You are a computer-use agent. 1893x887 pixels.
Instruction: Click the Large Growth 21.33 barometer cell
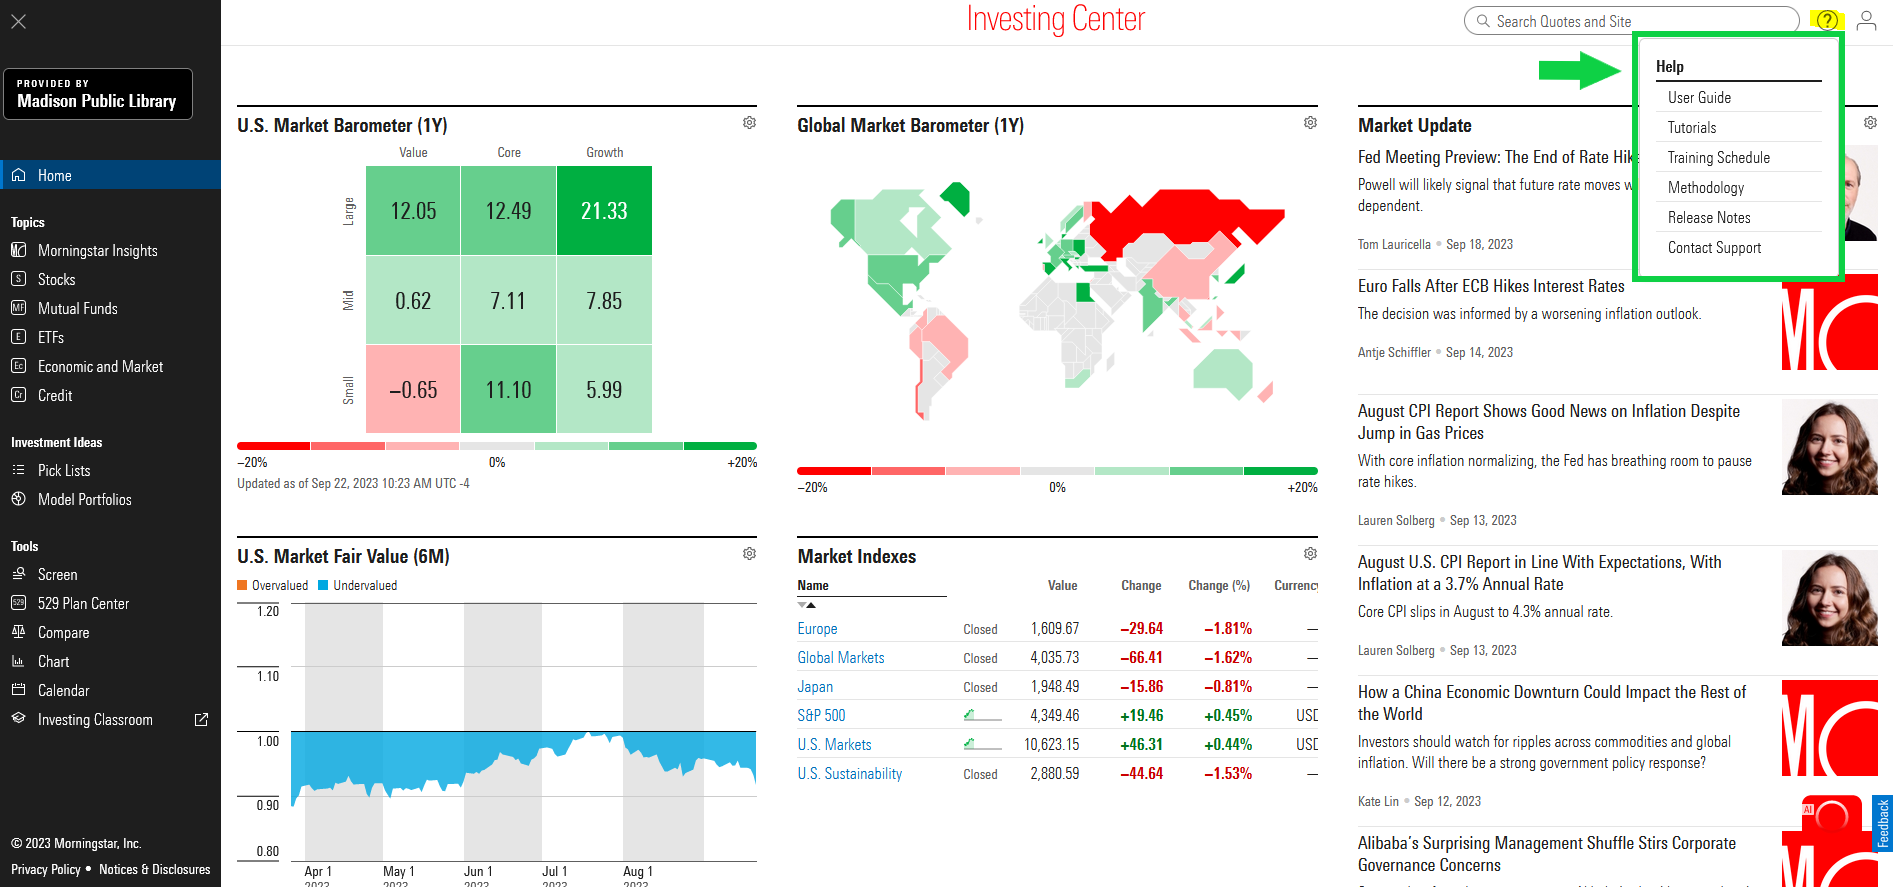point(604,211)
